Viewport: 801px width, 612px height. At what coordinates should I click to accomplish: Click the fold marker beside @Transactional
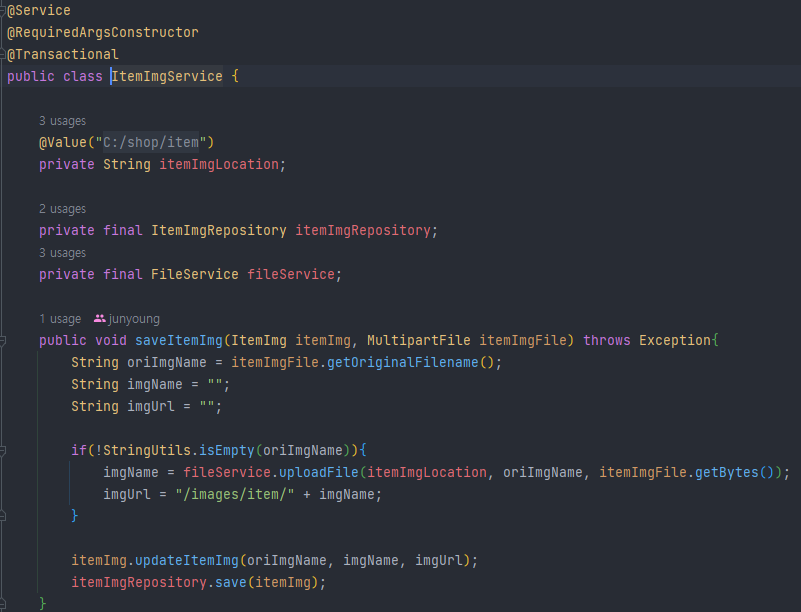point(3,54)
